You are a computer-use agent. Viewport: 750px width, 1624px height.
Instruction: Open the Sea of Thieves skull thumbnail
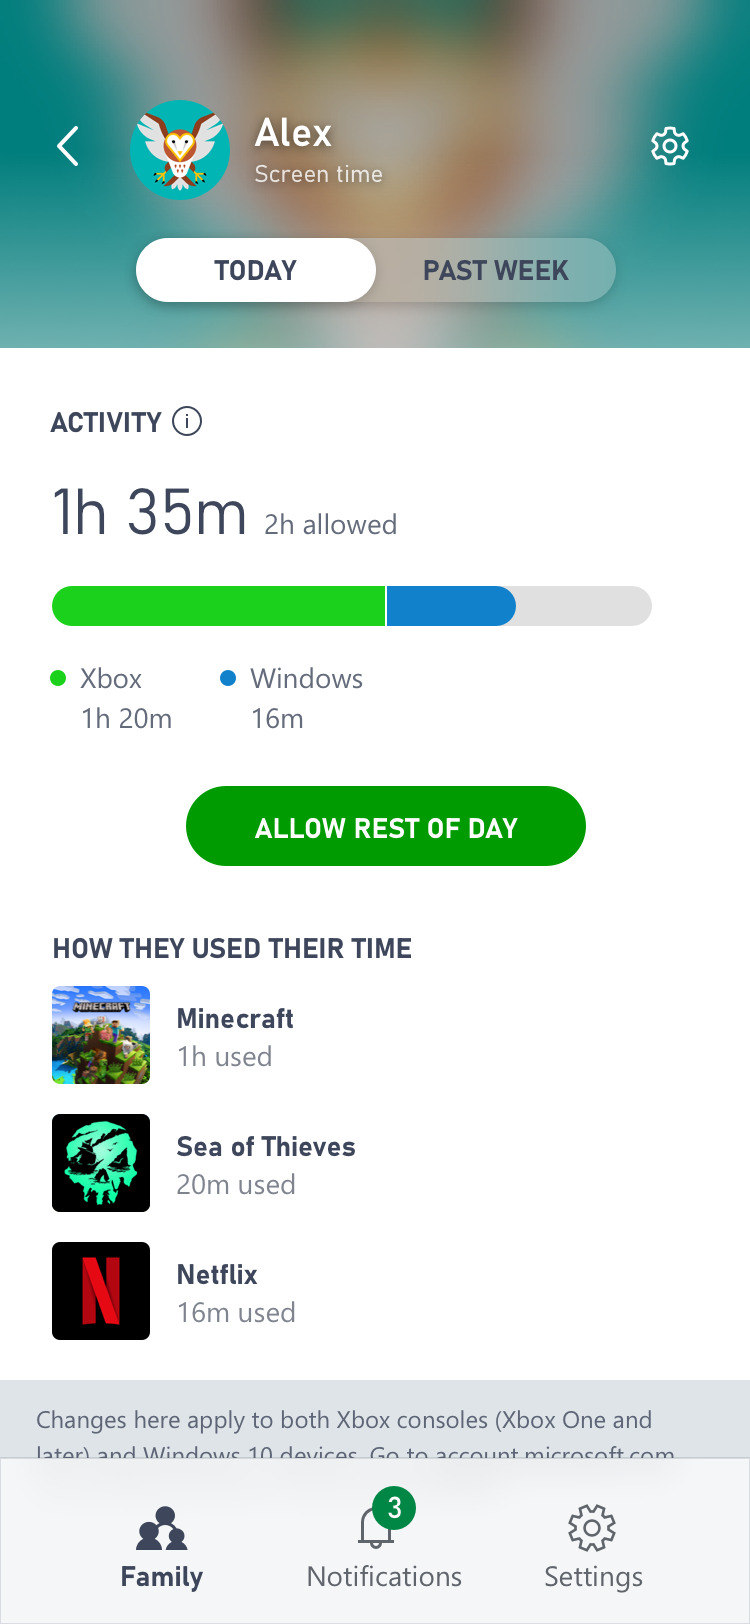(x=101, y=1163)
